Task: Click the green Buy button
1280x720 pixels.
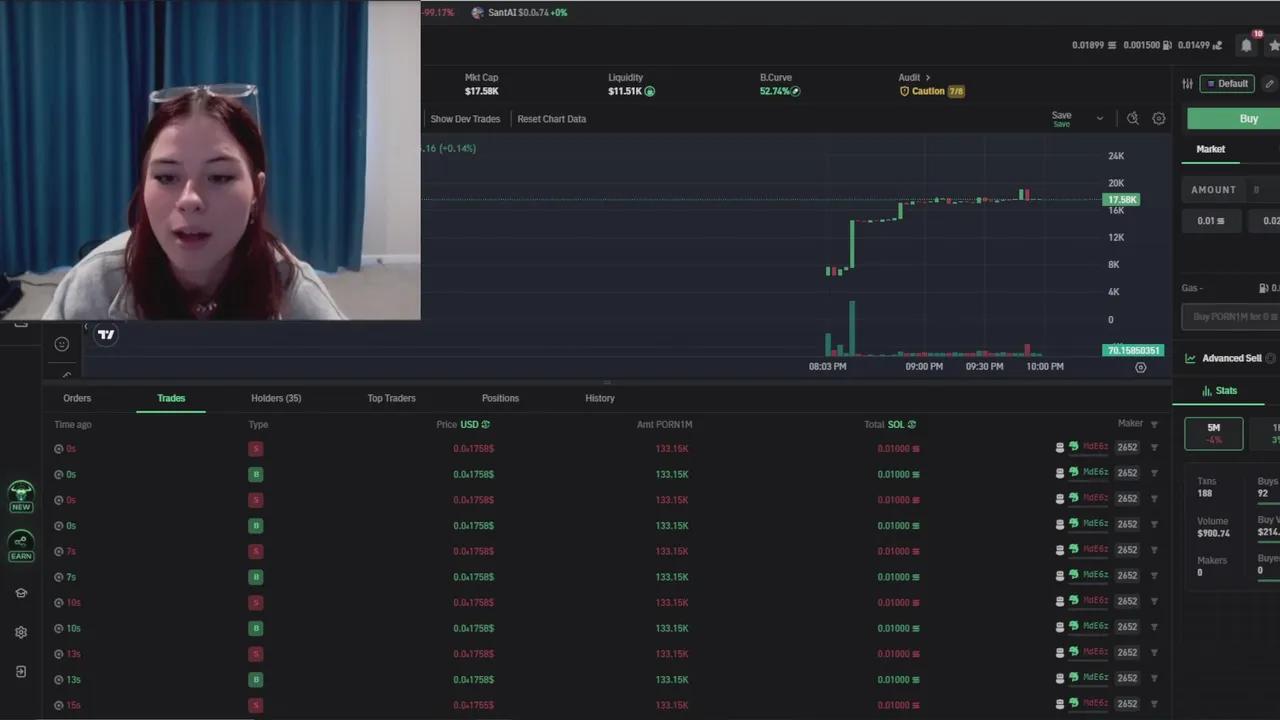Action: [1234, 119]
